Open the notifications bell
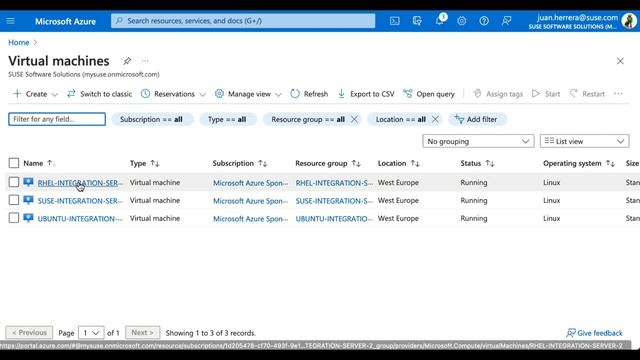 tap(440, 21)
